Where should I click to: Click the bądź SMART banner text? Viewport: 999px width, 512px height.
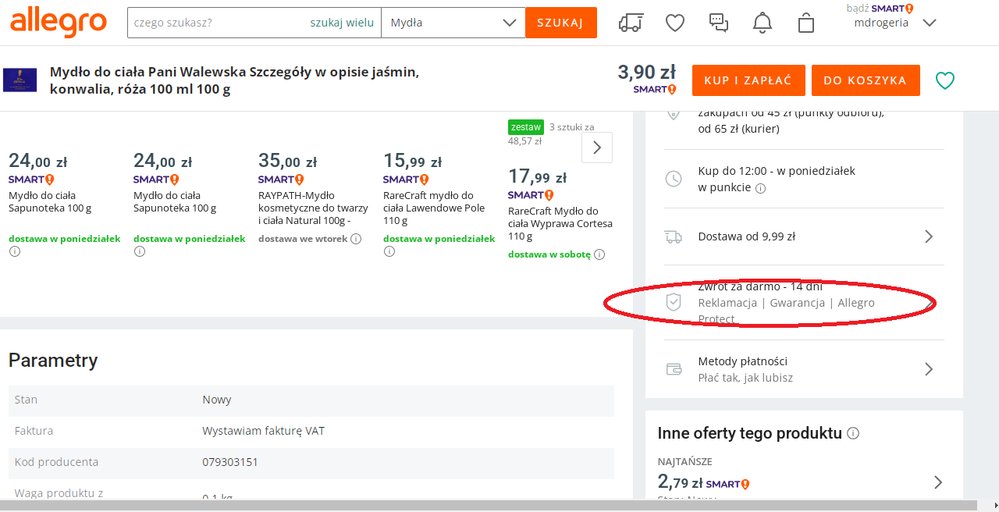coord(880,8)
